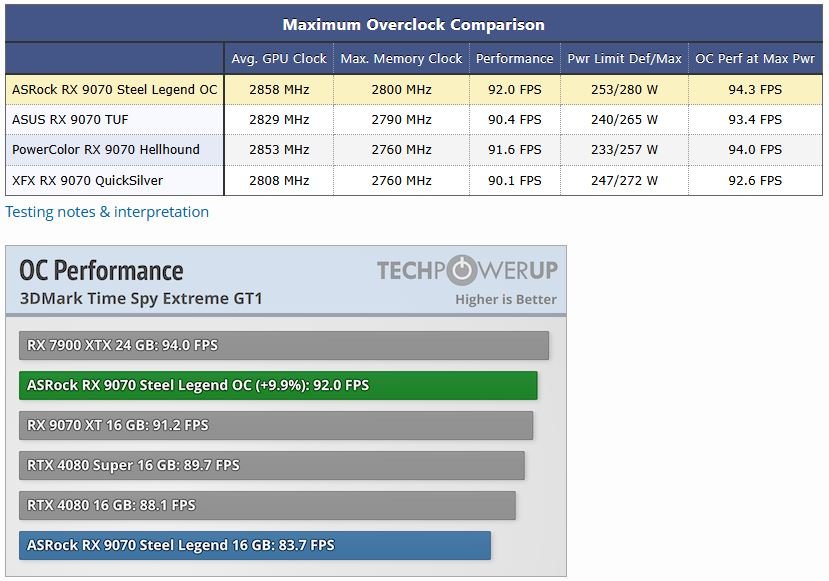The height and width of the screenshot is (581, 829).
Task: Open the Testing notes & interpretation link
Action: point(107,212)
